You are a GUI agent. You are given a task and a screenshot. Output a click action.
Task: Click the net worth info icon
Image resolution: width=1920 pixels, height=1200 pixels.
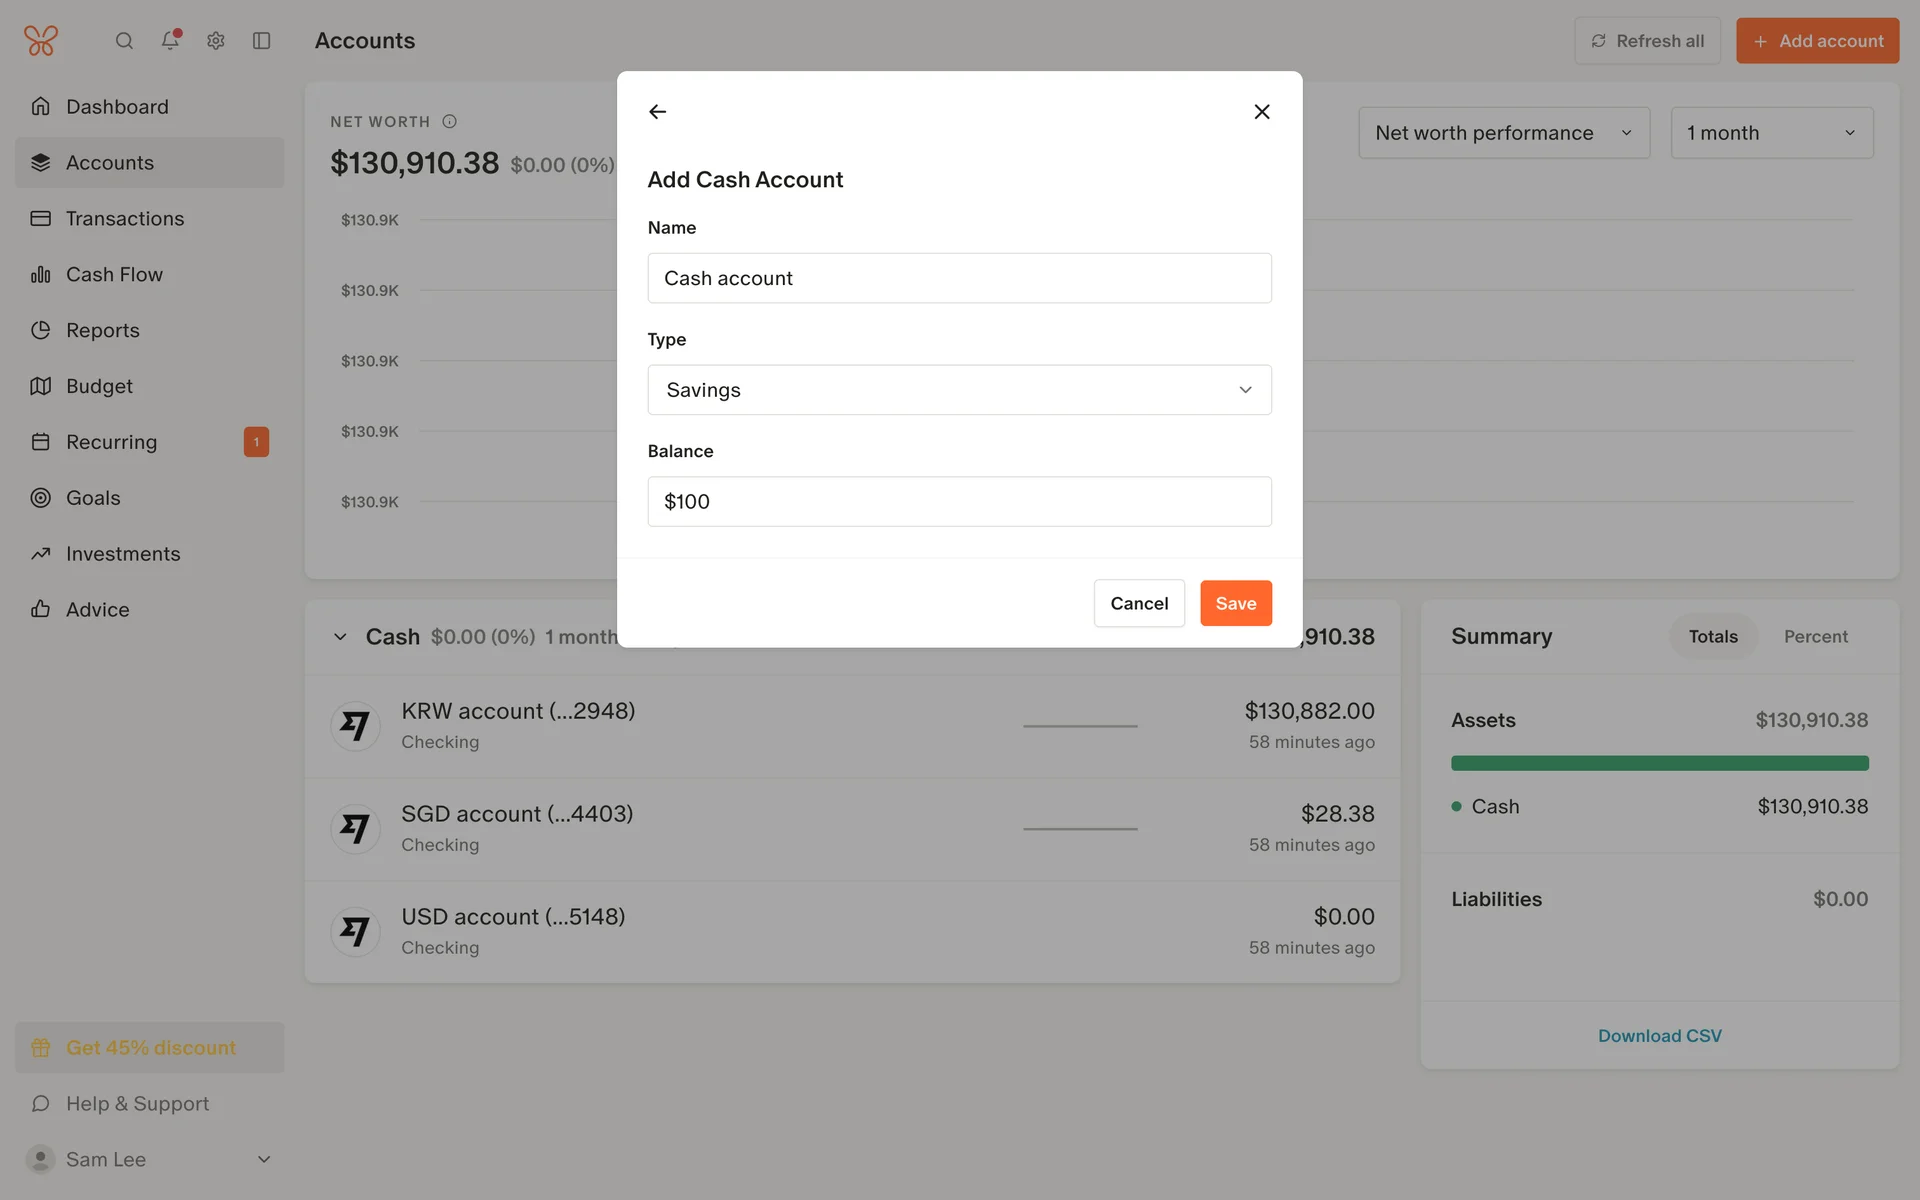450,122
